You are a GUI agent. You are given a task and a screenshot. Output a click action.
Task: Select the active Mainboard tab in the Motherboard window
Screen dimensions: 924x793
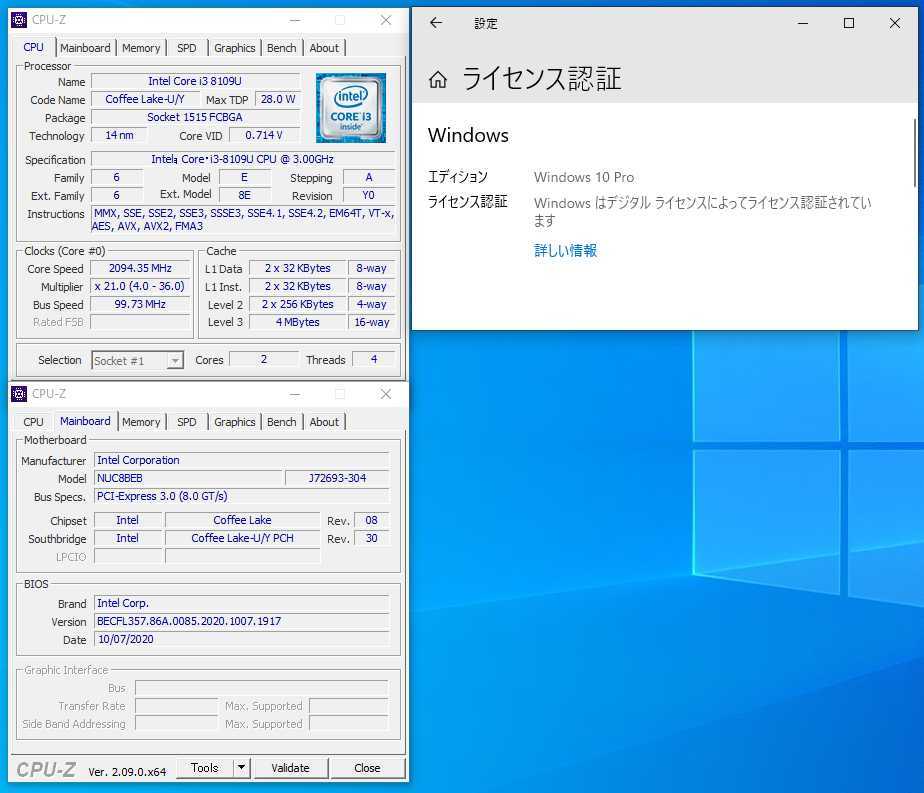coord(85,421)
